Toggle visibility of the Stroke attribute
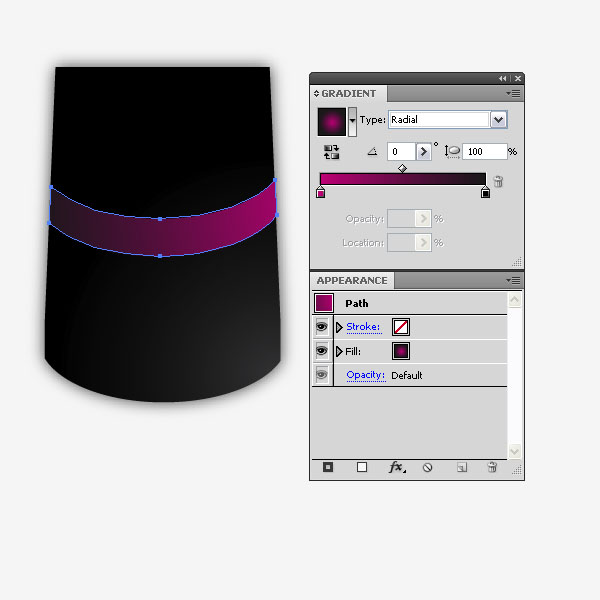The width and height of the screenshot is (600, 600). pos(321,327)
